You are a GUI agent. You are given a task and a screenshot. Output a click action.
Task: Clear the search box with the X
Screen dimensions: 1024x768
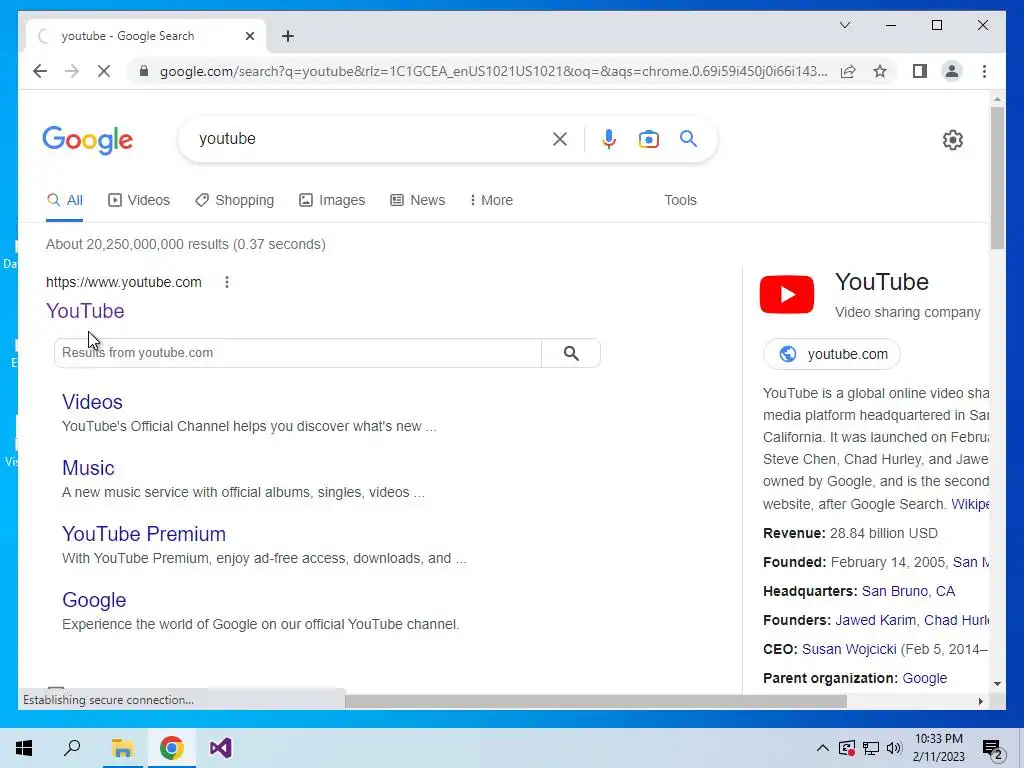[560, 139]
